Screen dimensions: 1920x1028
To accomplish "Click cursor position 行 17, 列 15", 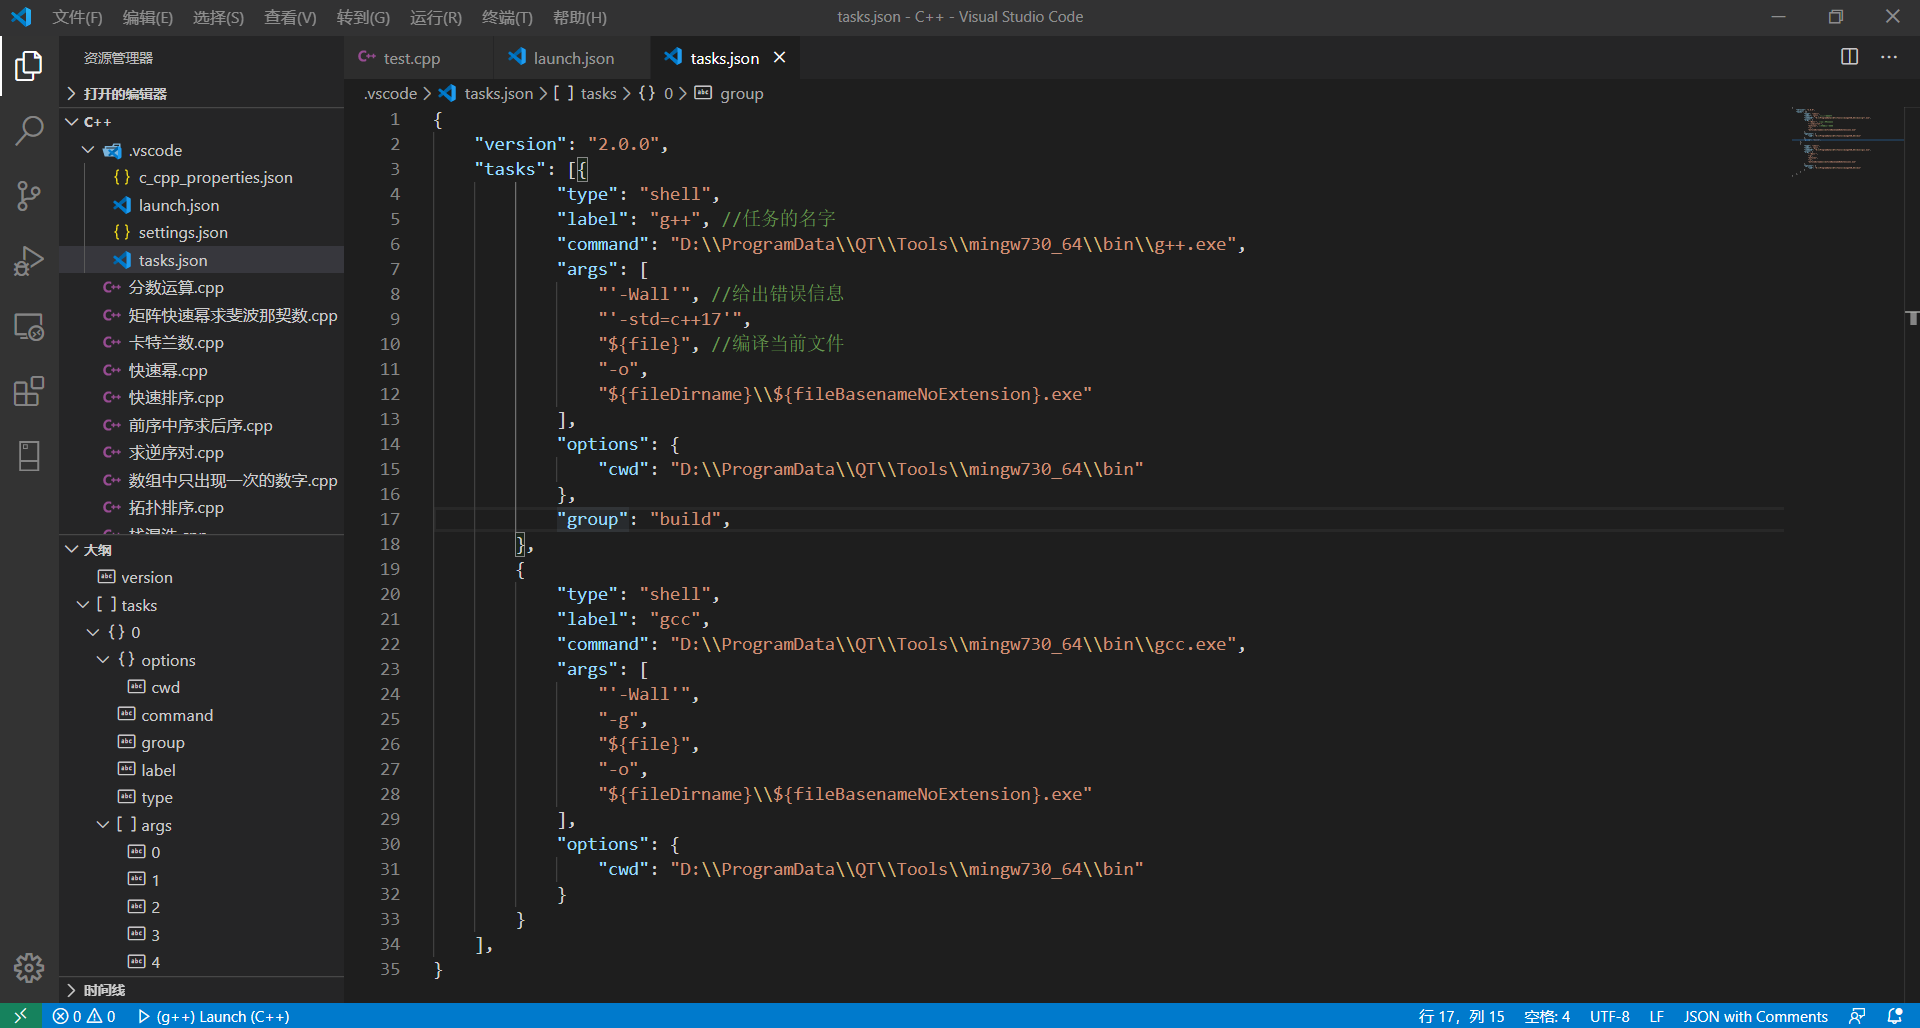I will (1461, 1016).
